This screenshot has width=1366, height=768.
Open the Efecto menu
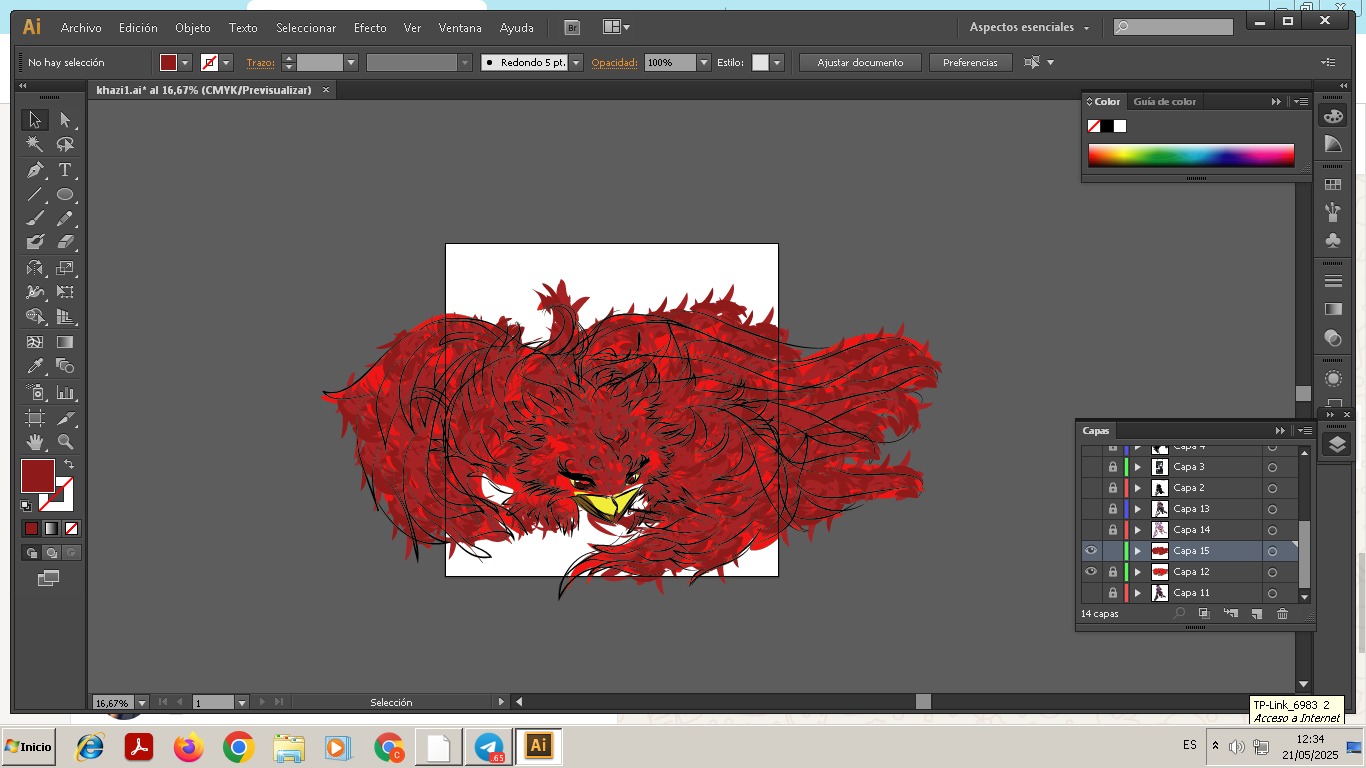tap(370, 28)
